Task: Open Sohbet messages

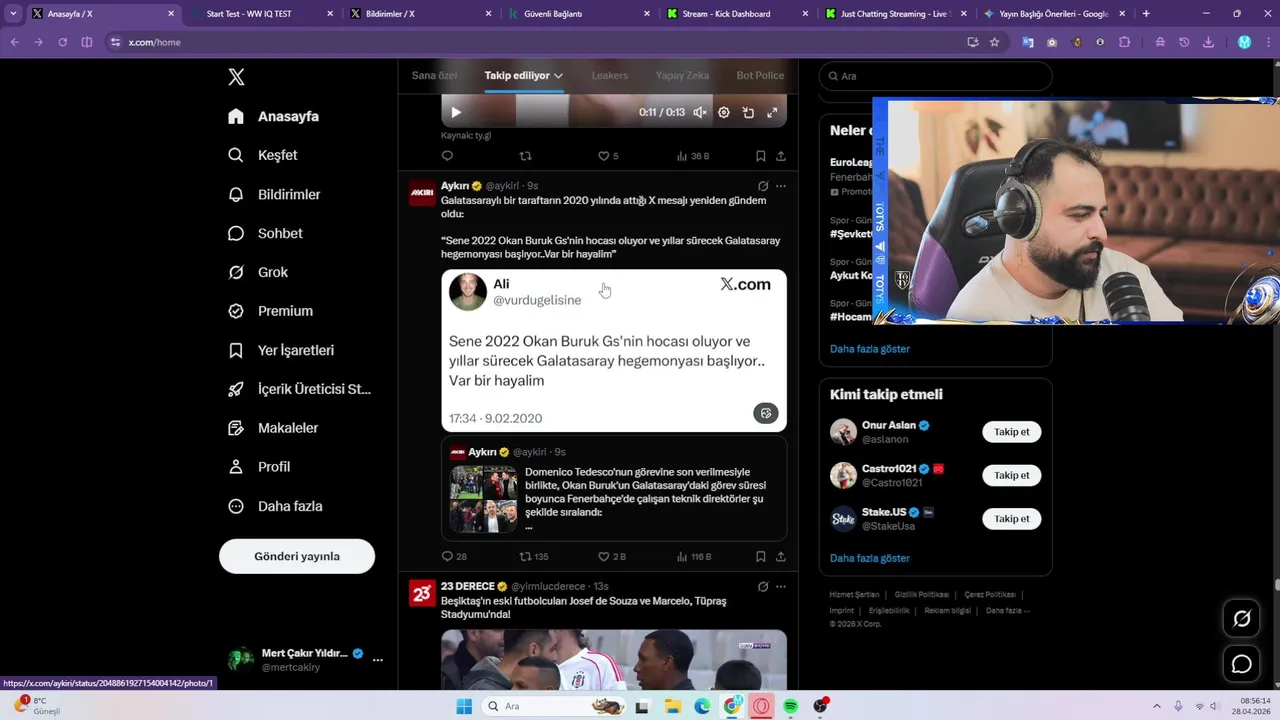Action: click(265, 233)
